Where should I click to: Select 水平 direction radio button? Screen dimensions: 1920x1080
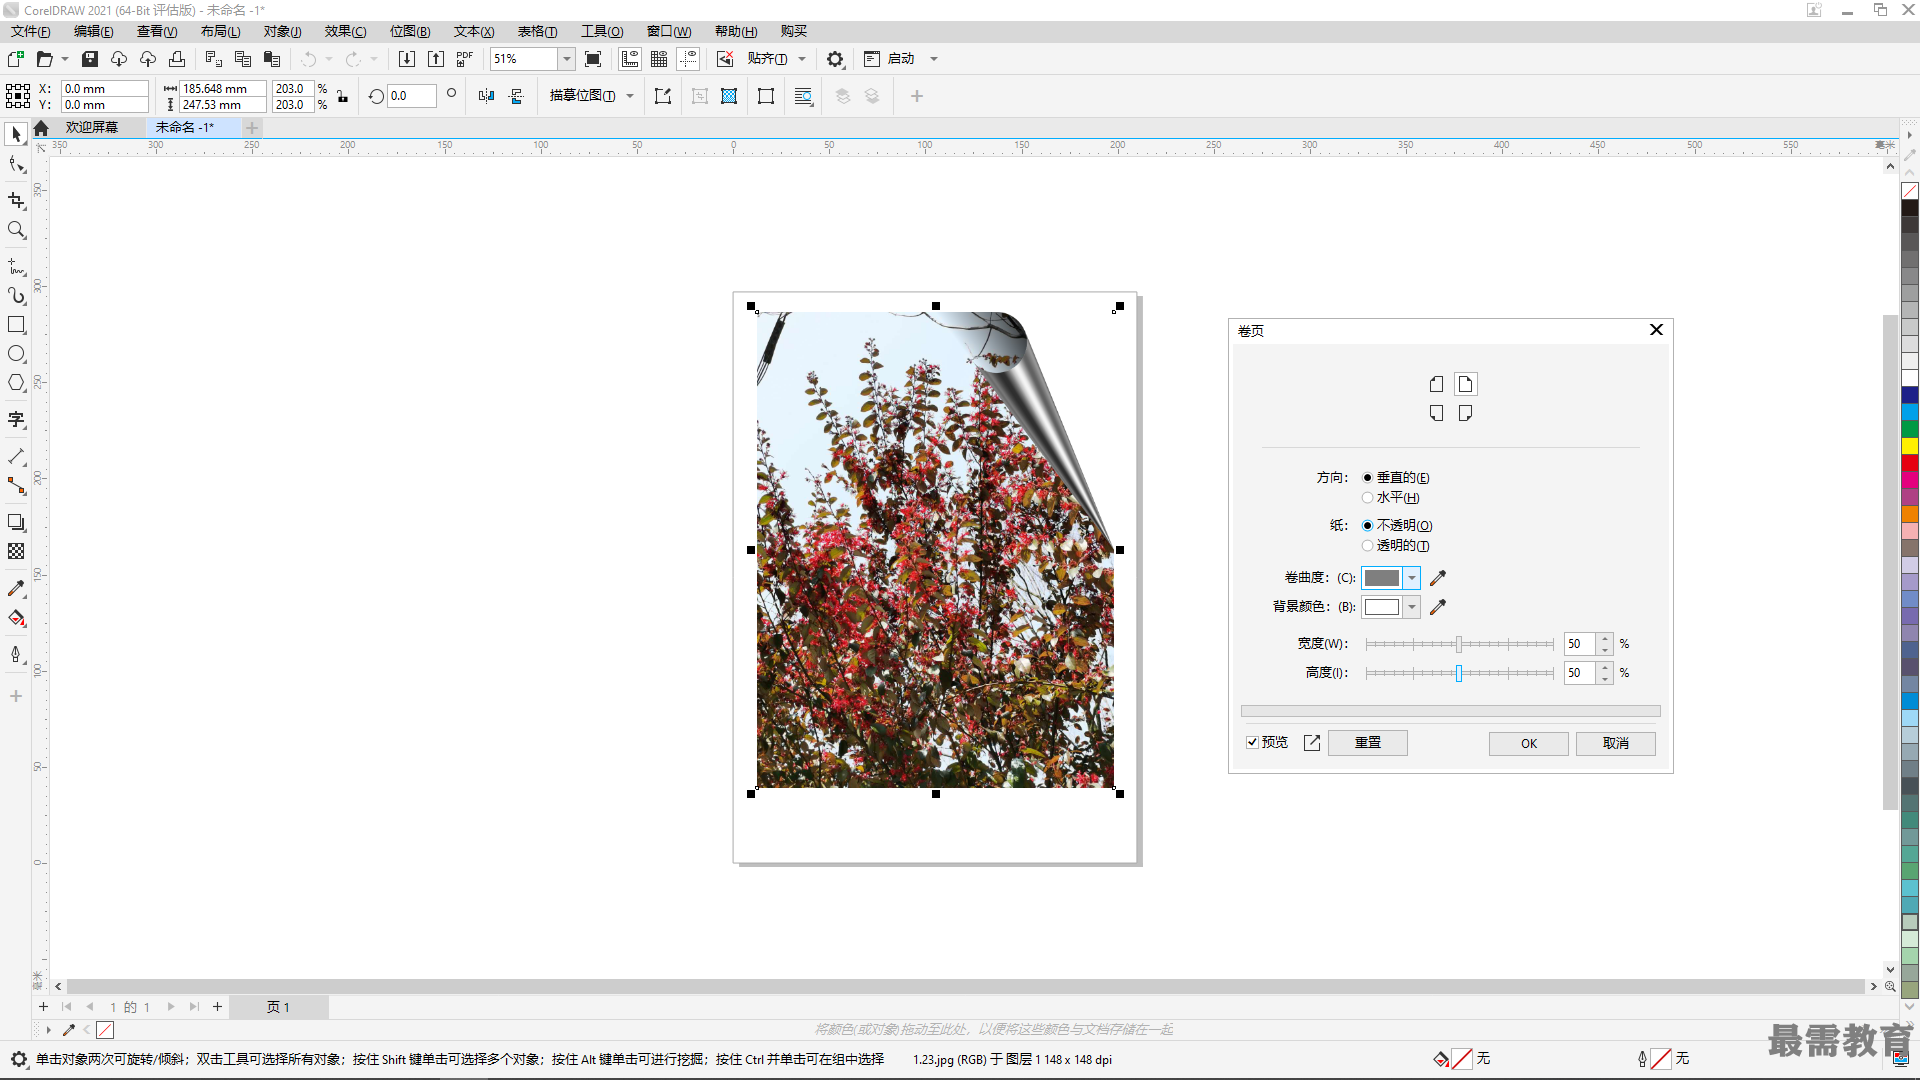pos(1367,498)
